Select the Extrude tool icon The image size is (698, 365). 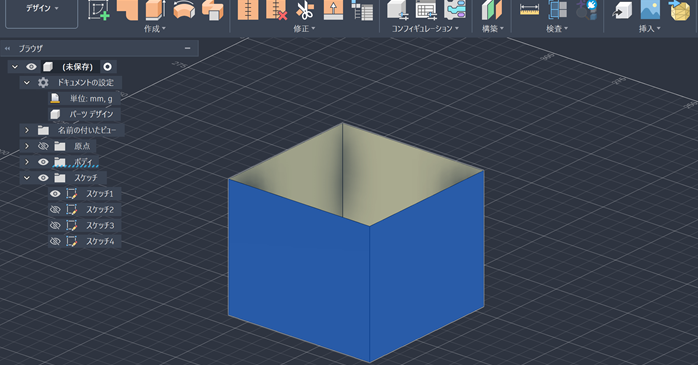click(155, 10)
